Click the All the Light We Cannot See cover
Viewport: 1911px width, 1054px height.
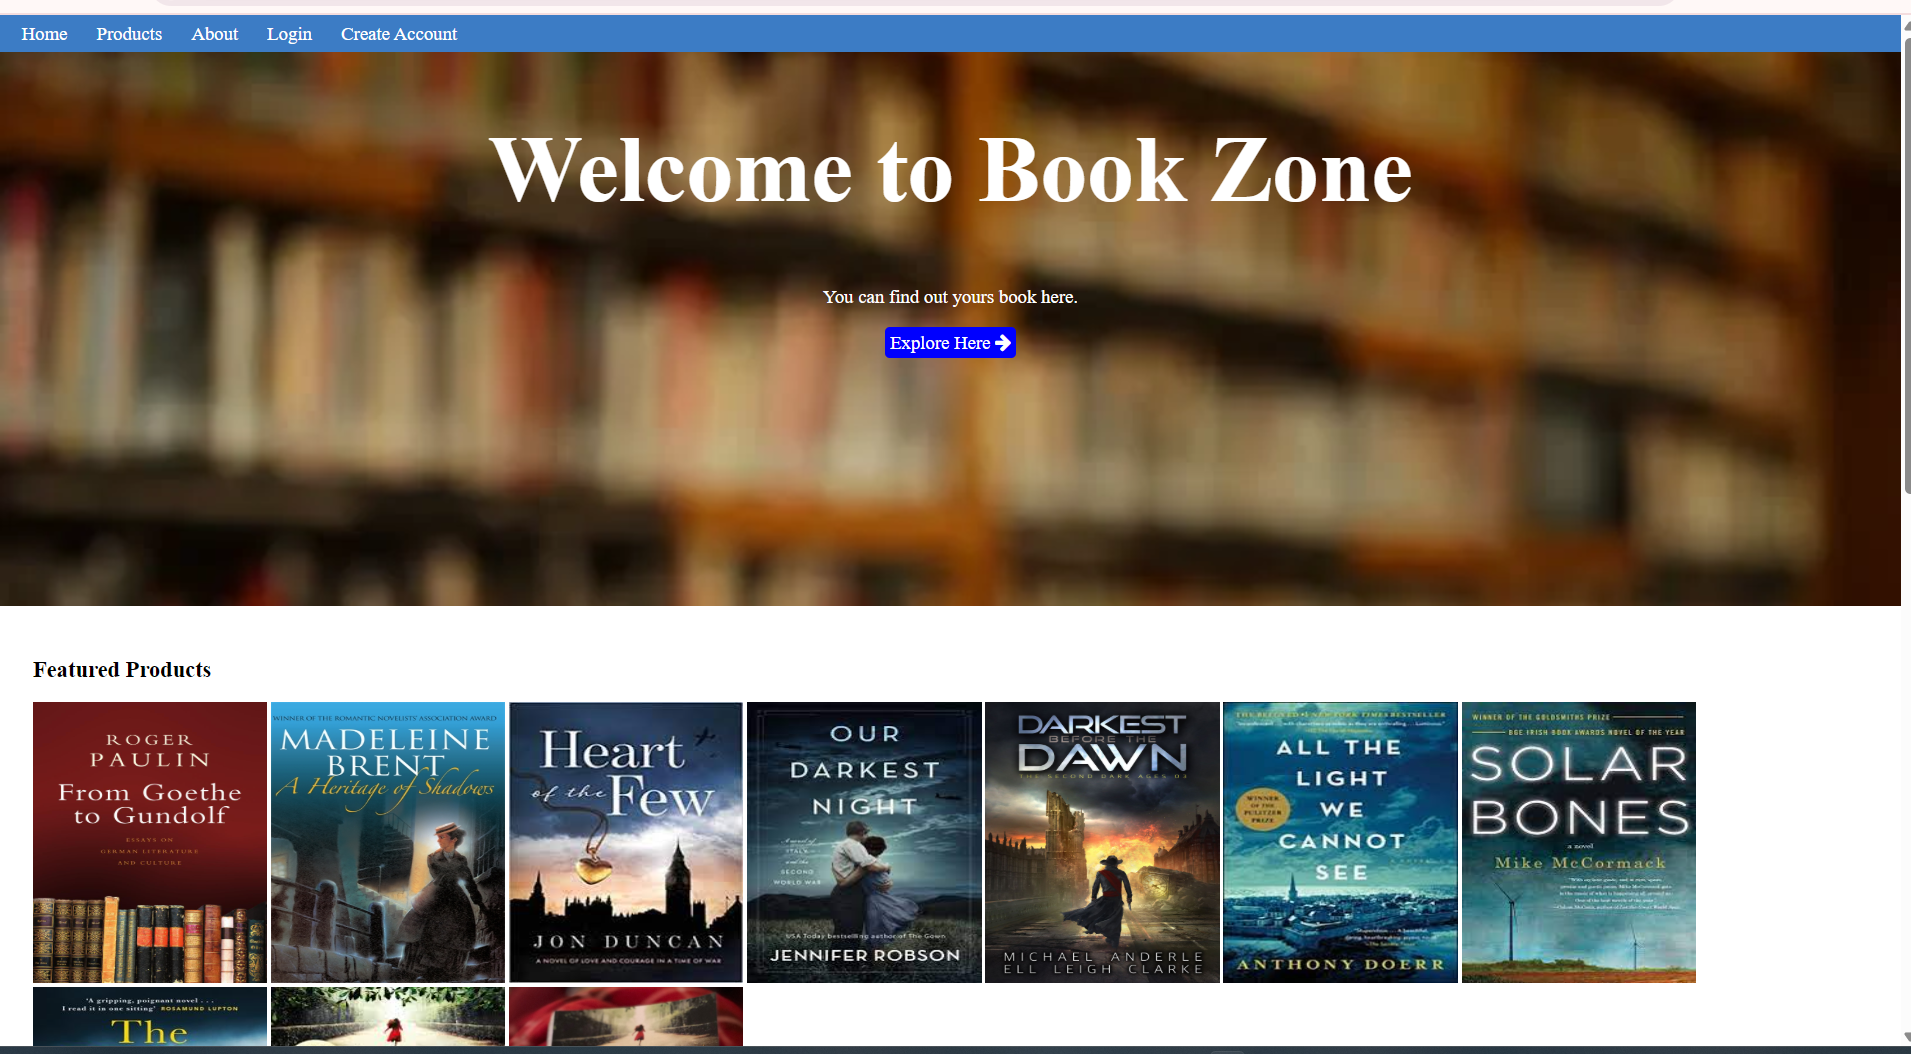pyautogui.click(x=1340, y=842)
